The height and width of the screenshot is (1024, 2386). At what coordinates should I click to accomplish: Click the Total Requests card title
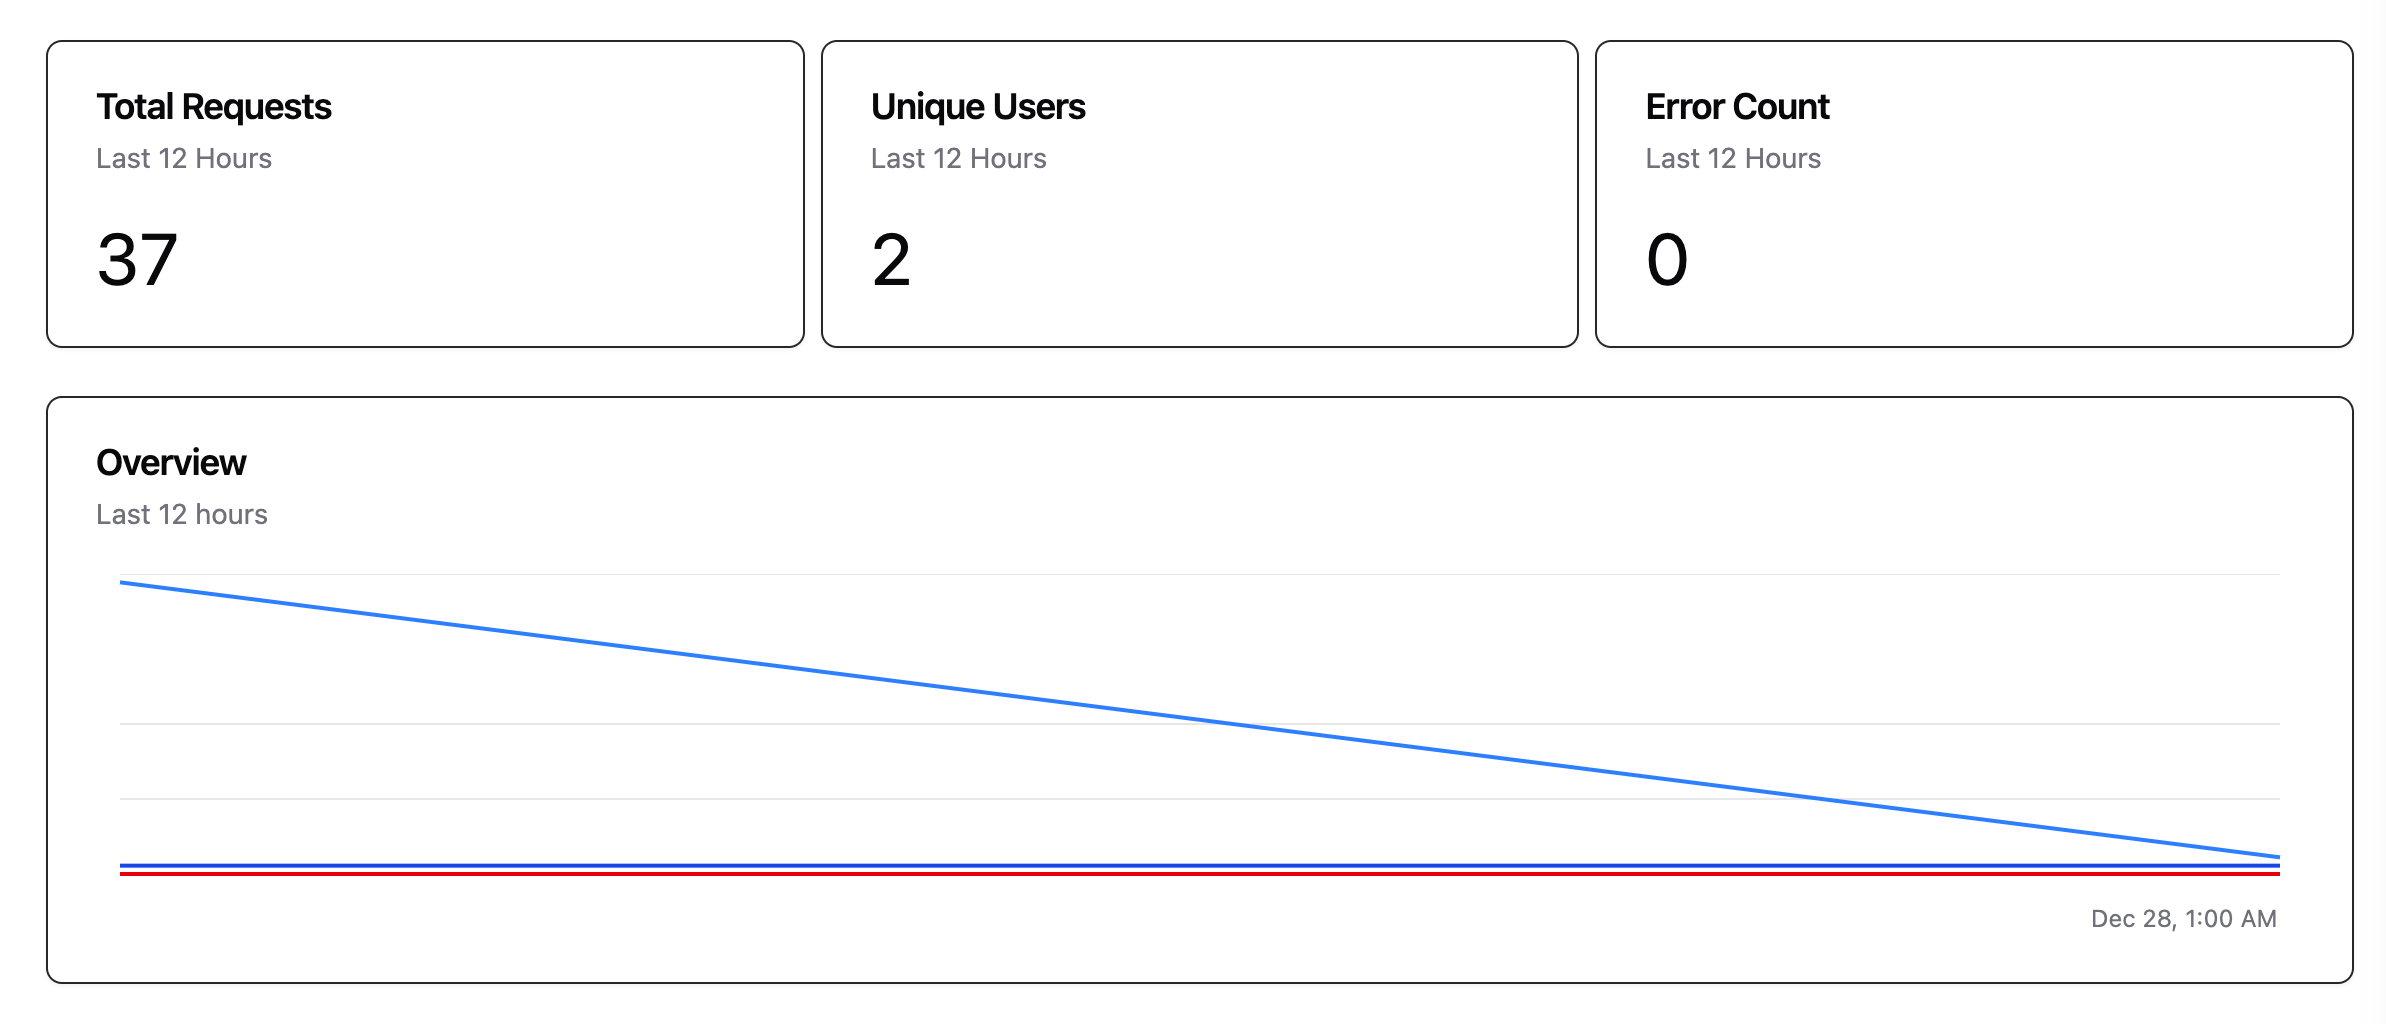pyautogui.click(x=213, y=107)
